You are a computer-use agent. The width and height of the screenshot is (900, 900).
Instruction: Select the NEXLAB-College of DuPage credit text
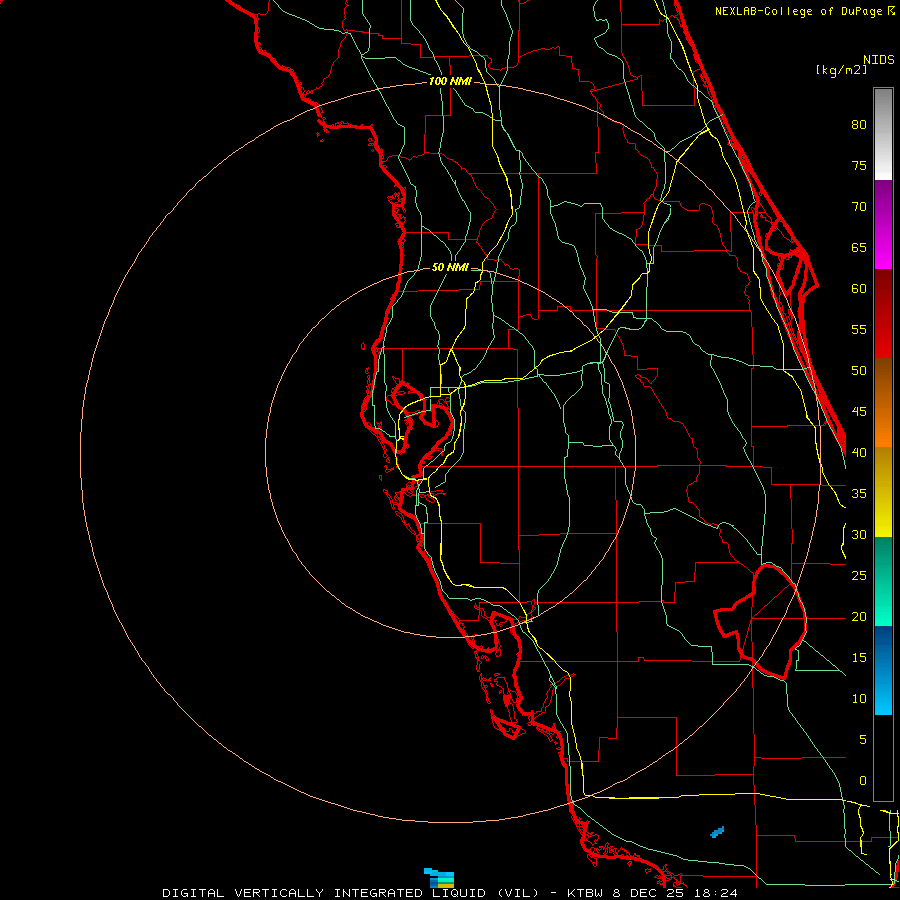coord(799,11)
